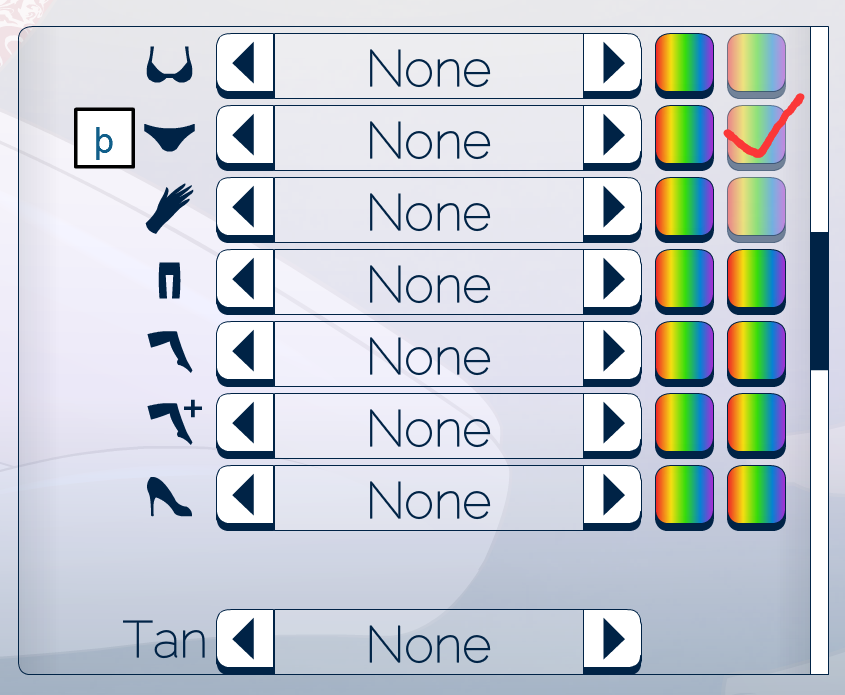The image size is (845, 695).
Task: Click the boxed 'b' key label
Action: coord(104,138)
